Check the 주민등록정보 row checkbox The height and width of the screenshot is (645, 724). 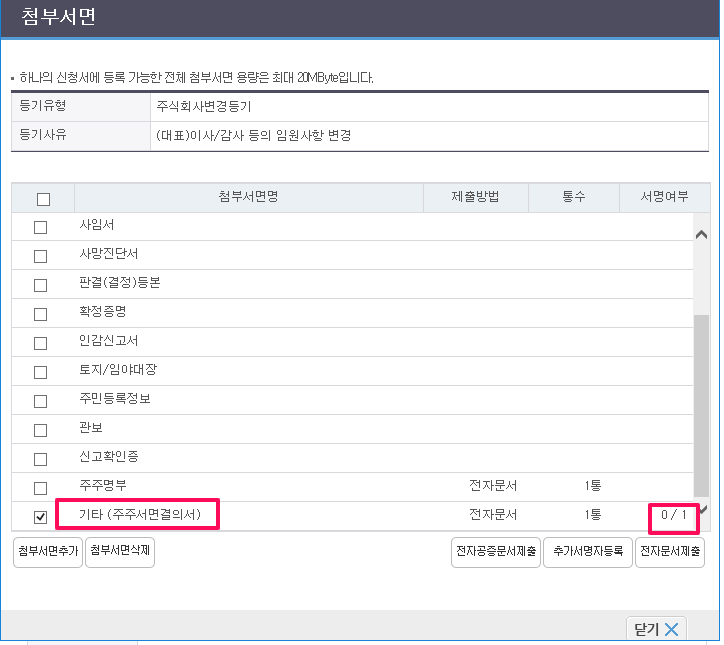41,401
